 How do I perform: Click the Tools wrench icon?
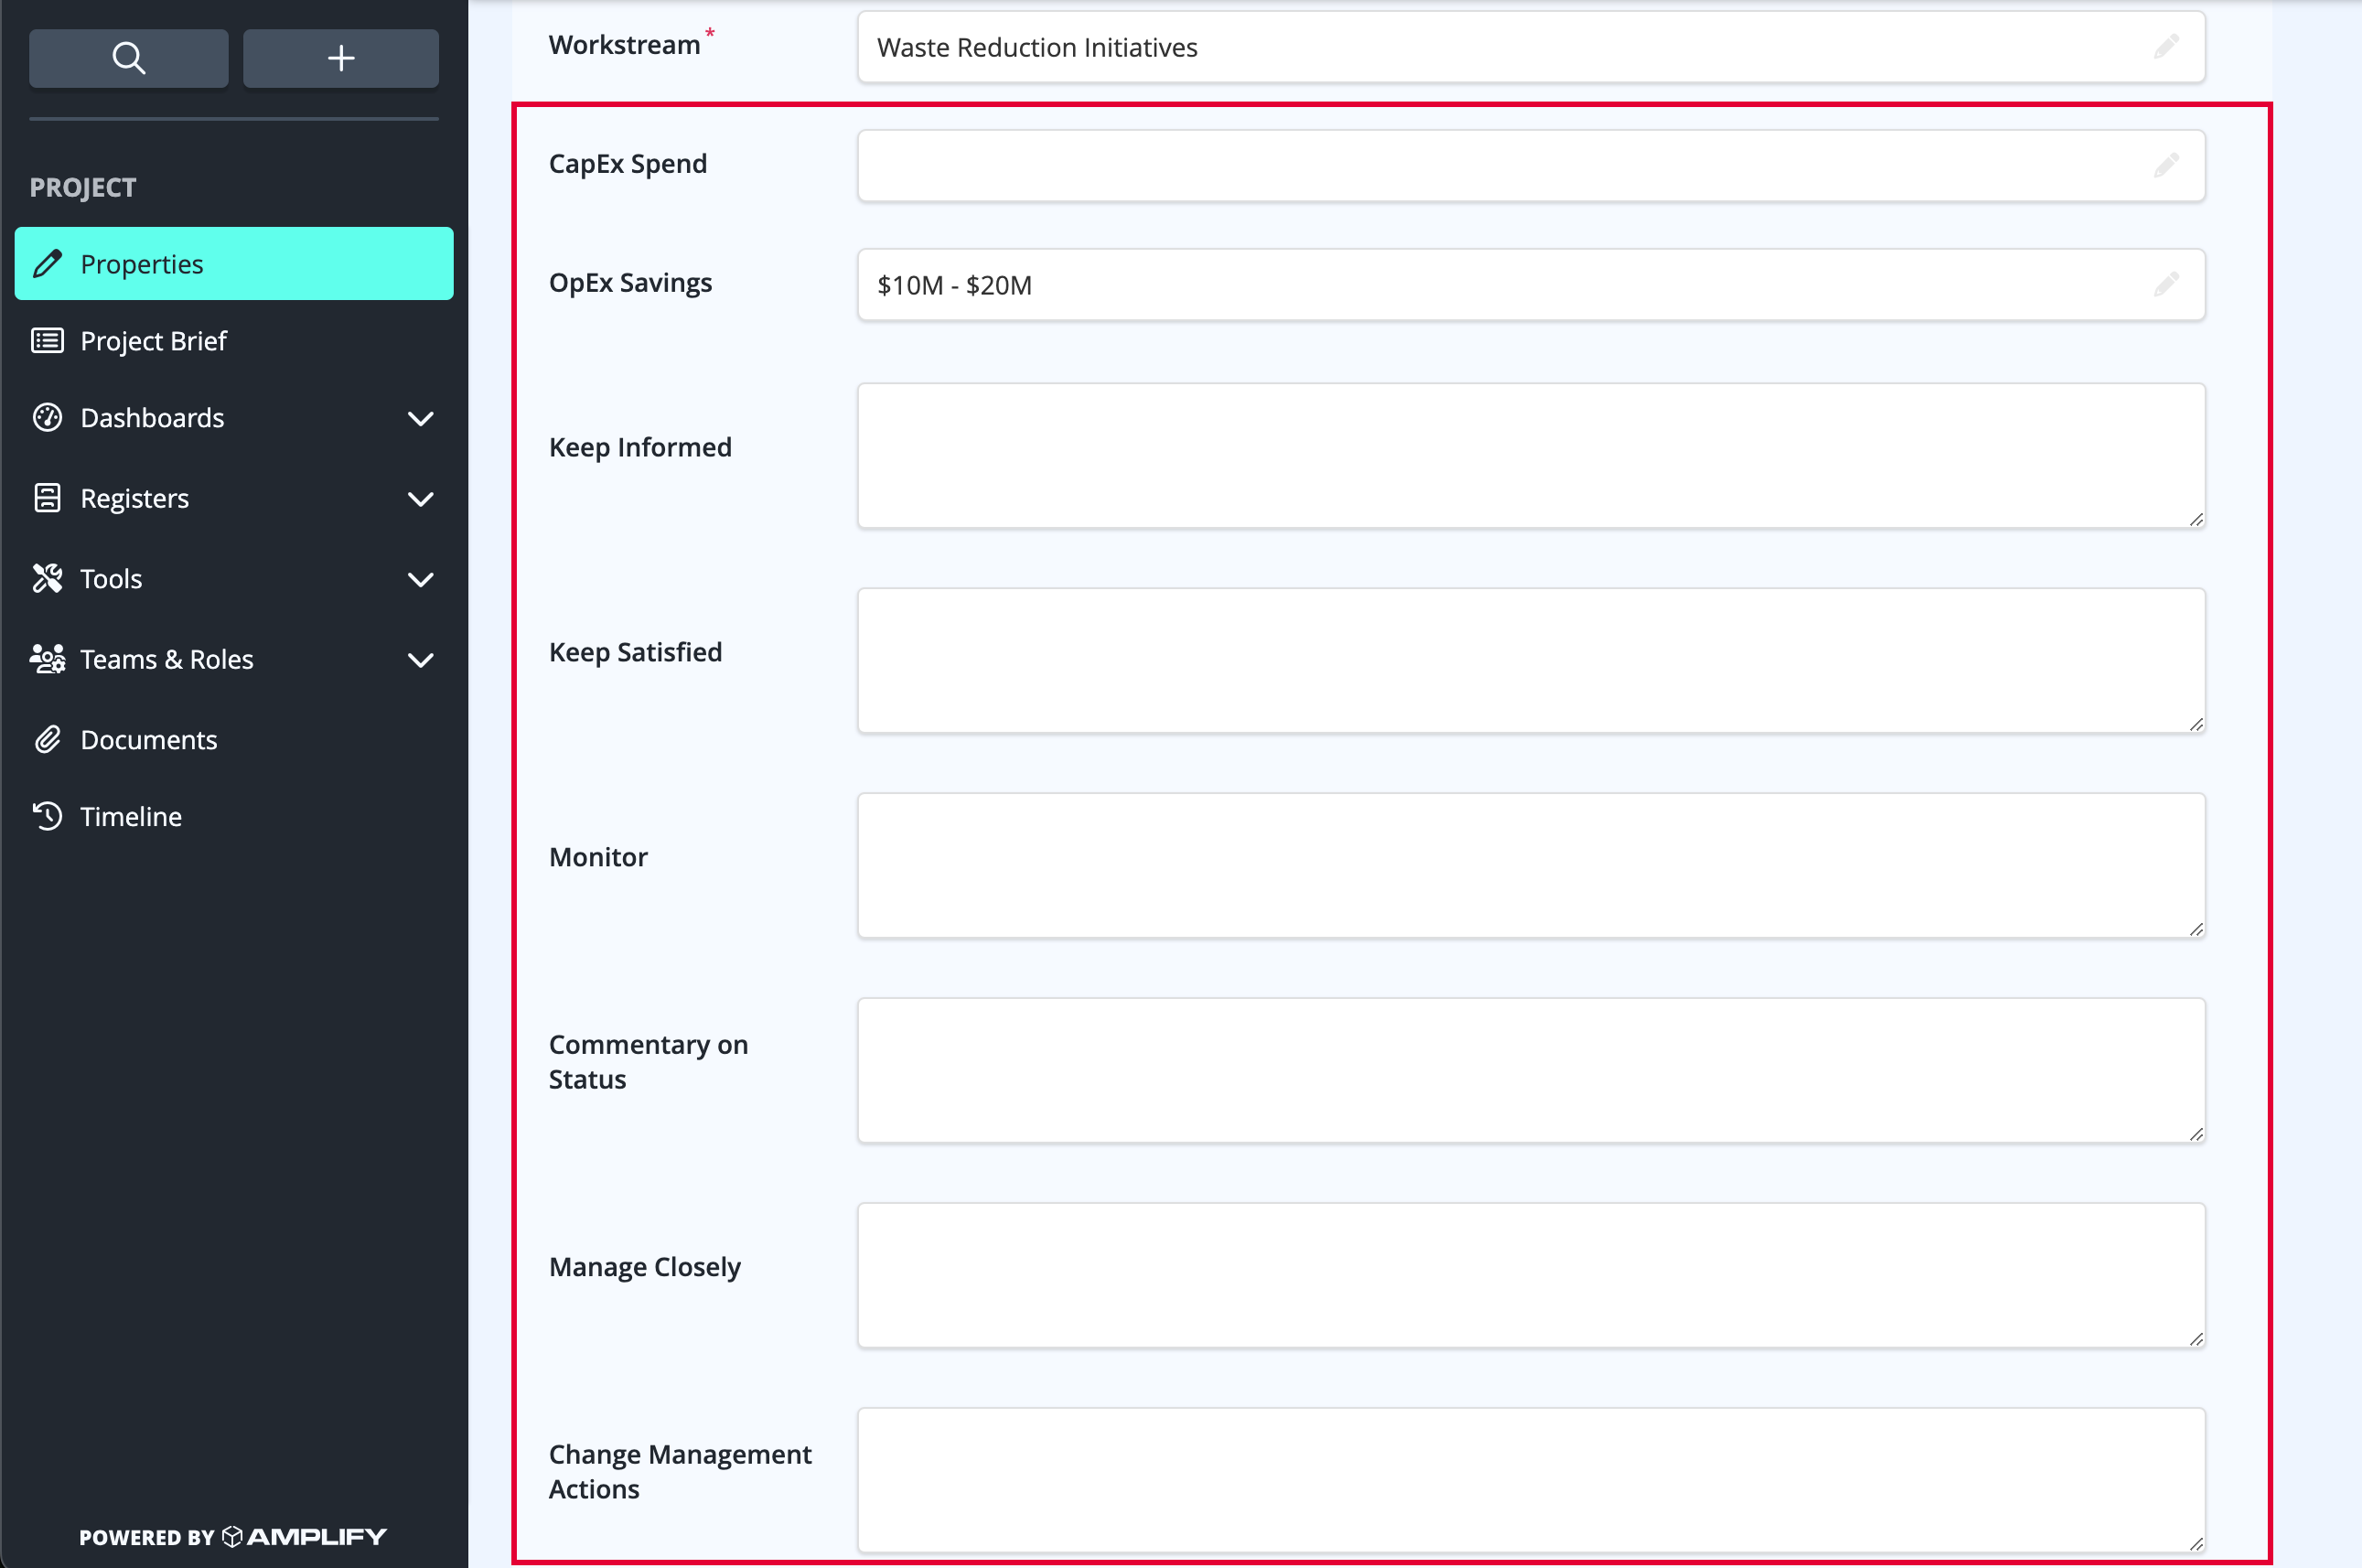[48, 579]
